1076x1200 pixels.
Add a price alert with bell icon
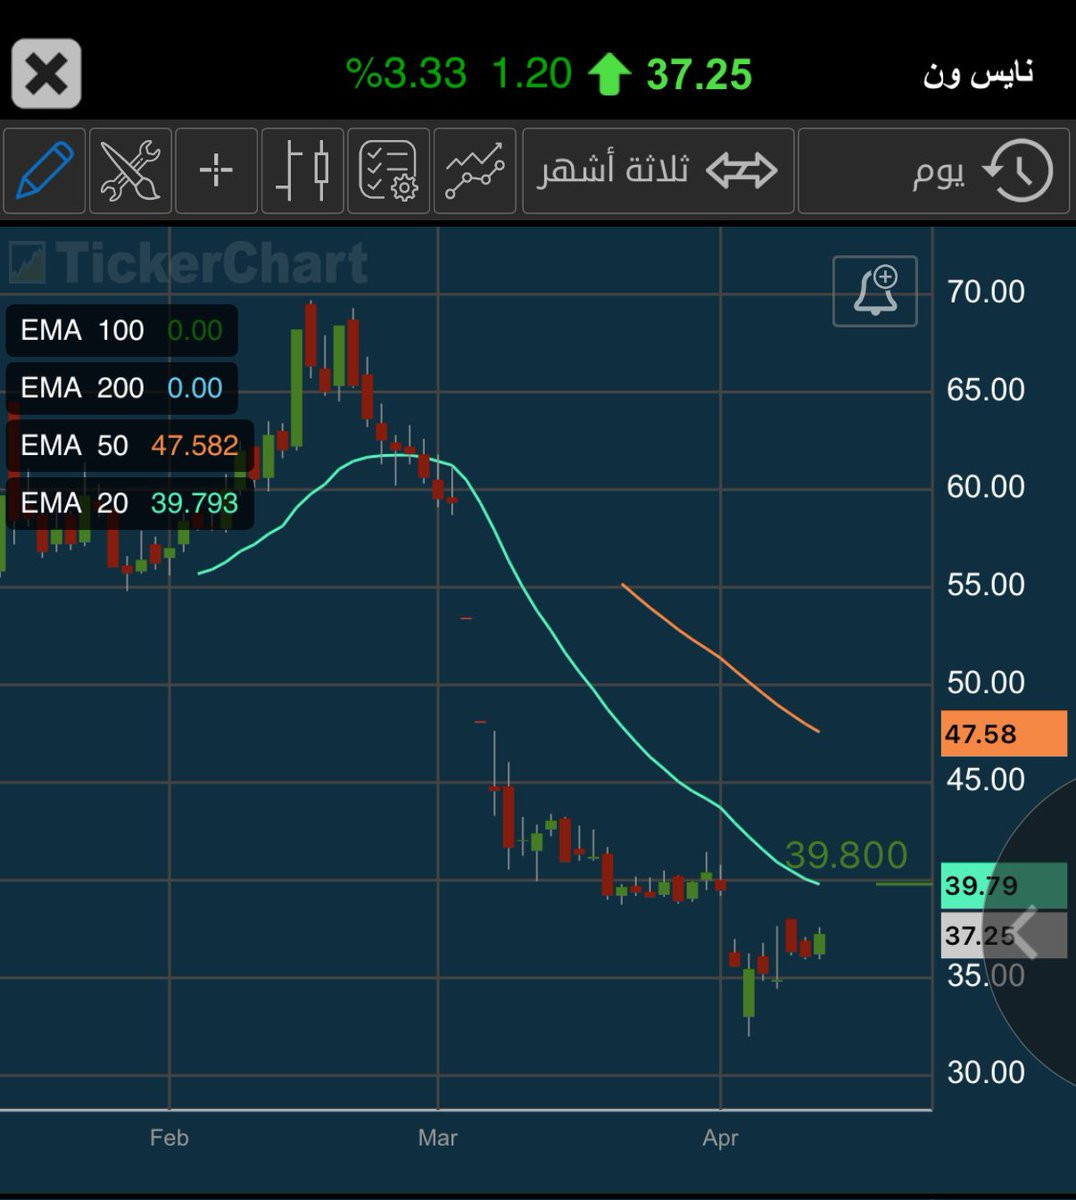pos(875,291)
